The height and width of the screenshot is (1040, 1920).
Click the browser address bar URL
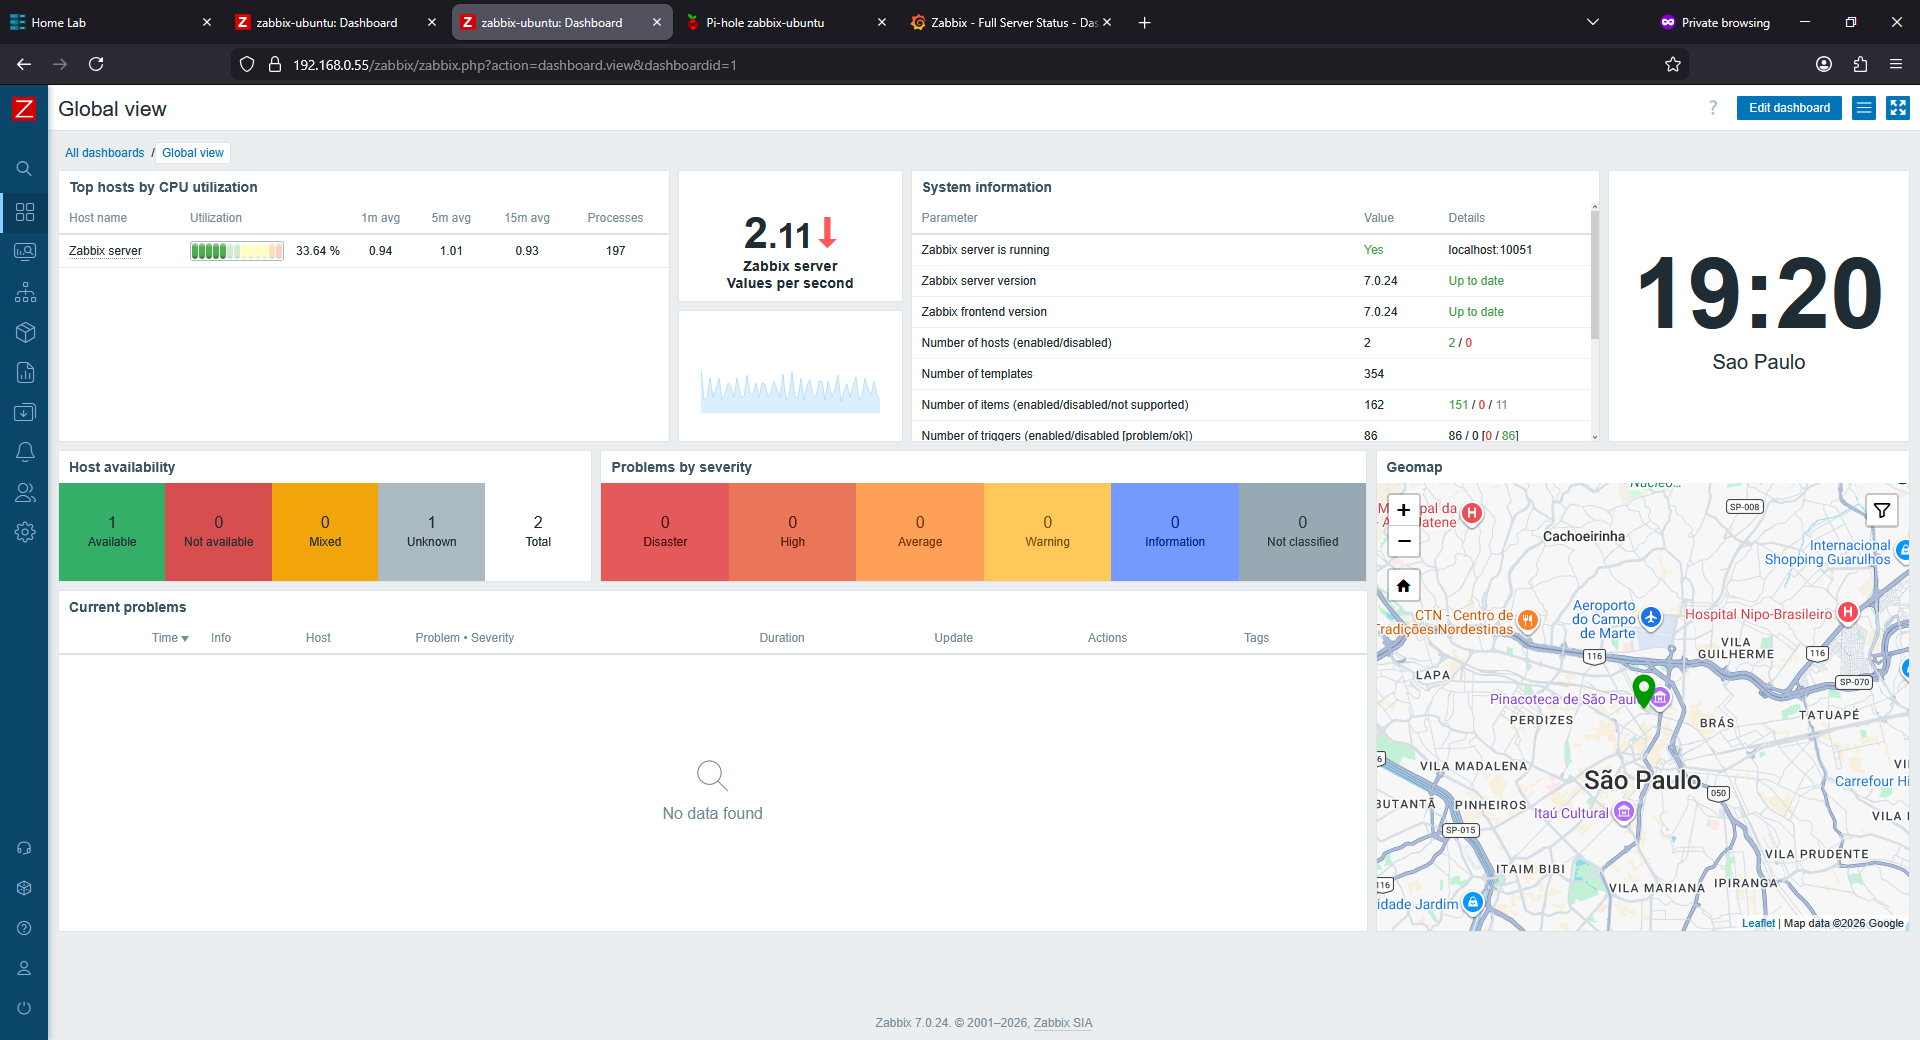pyautogui.click(x=515, y=65)
